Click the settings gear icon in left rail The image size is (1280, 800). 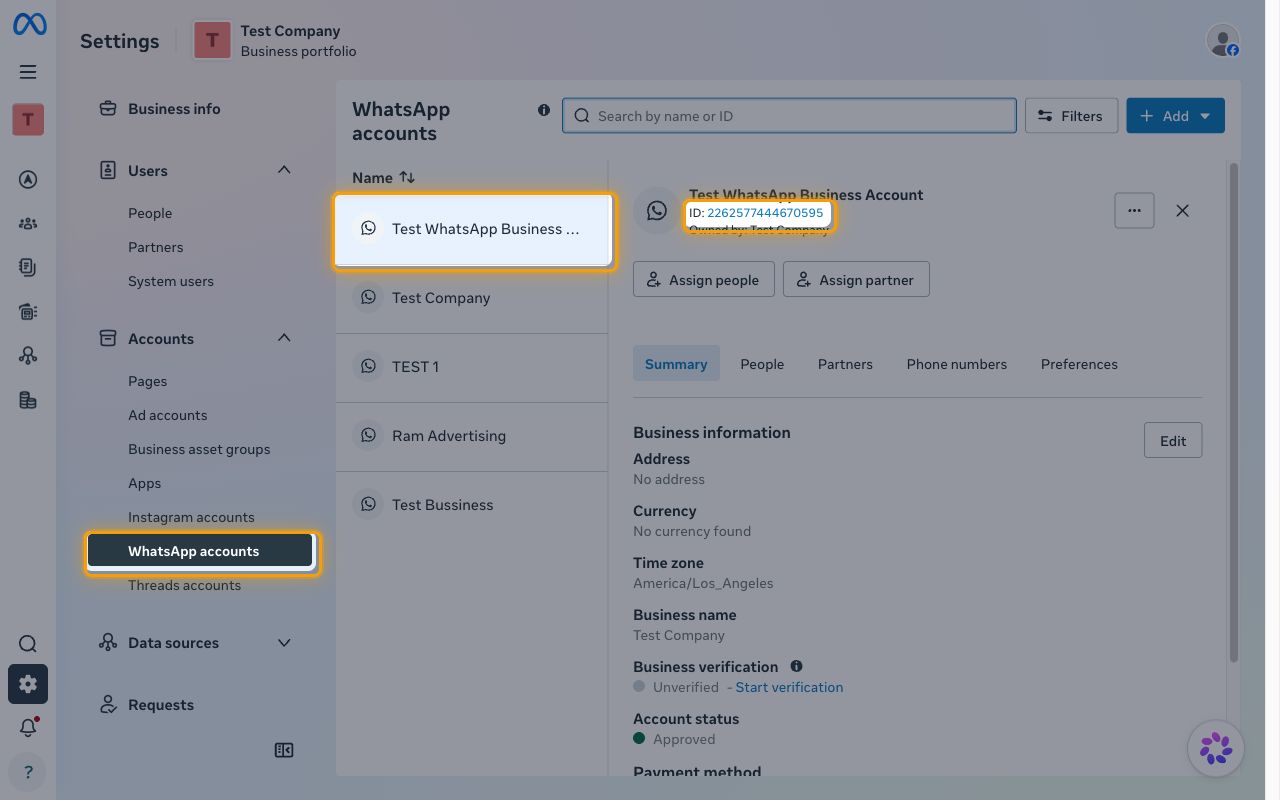[28, 684]
